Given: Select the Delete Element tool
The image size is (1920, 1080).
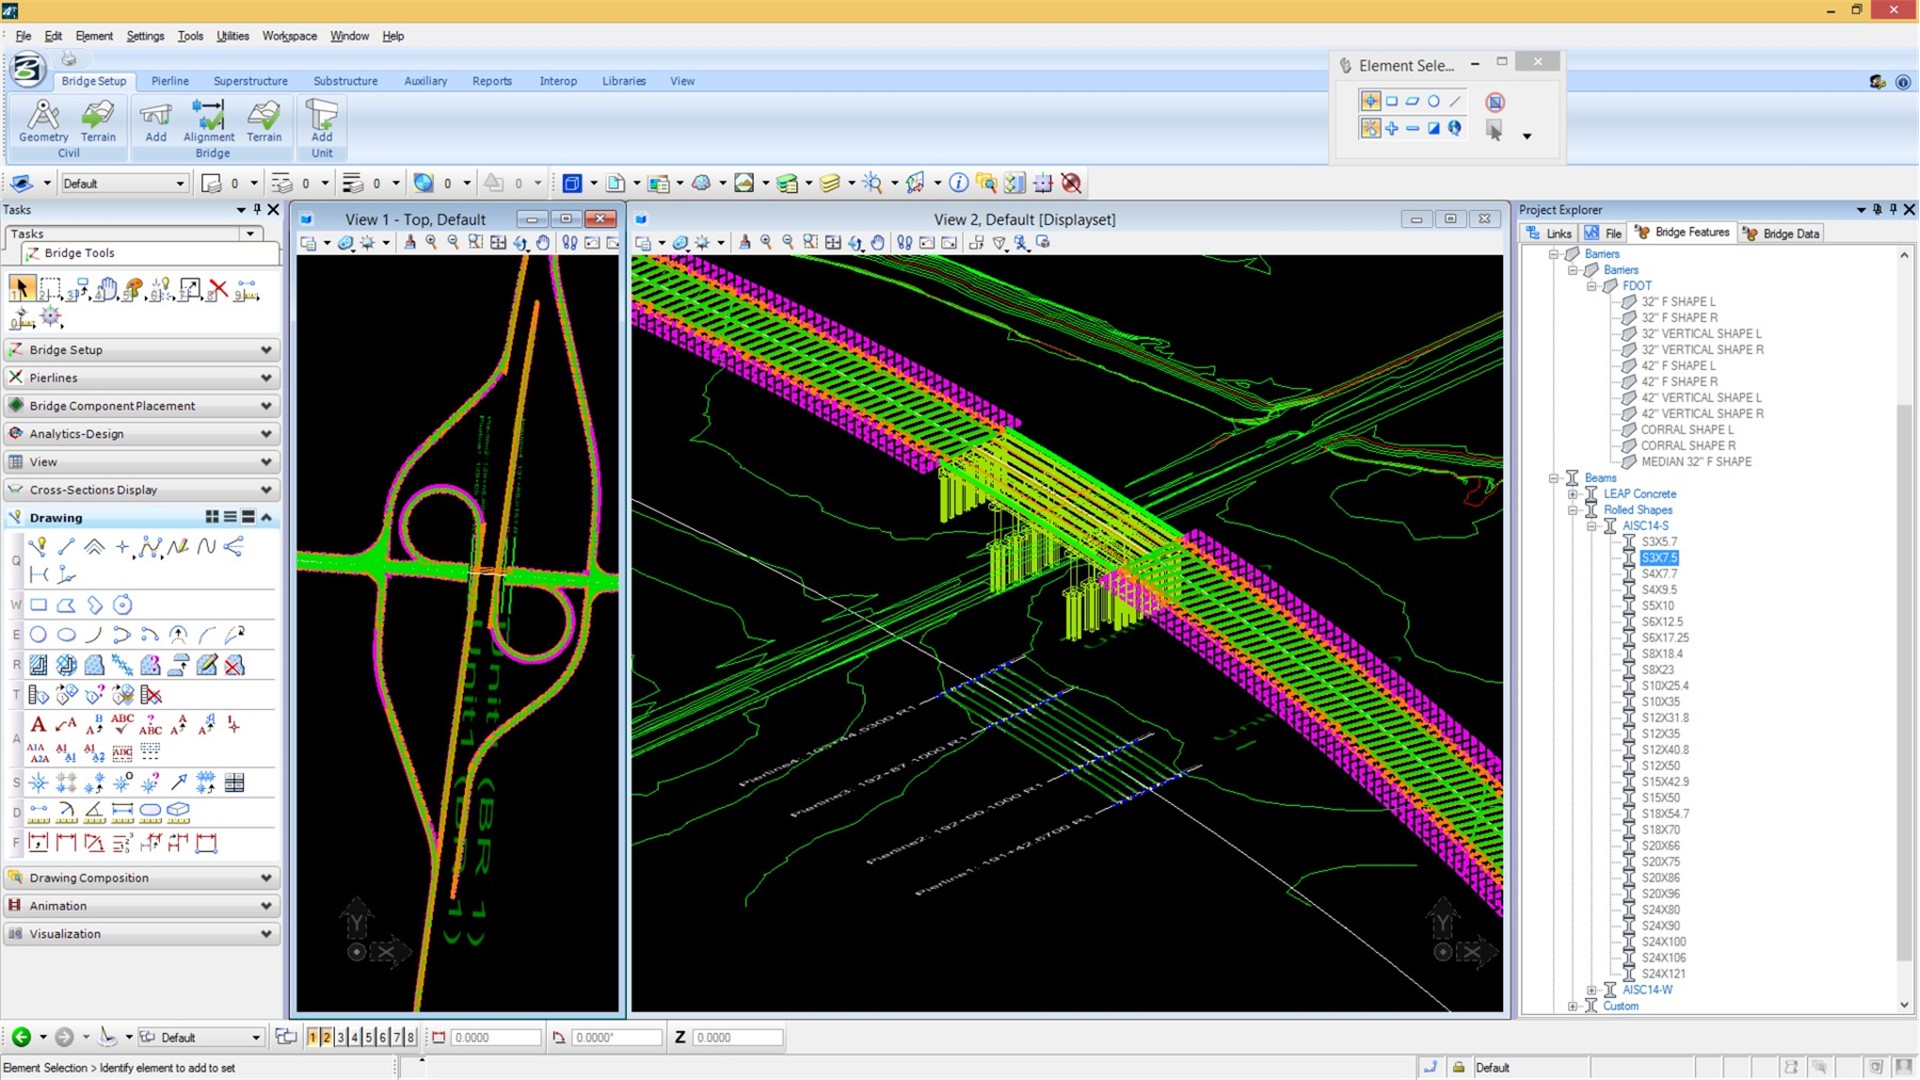Looking at the screenshot, I should tap(218, 289).
